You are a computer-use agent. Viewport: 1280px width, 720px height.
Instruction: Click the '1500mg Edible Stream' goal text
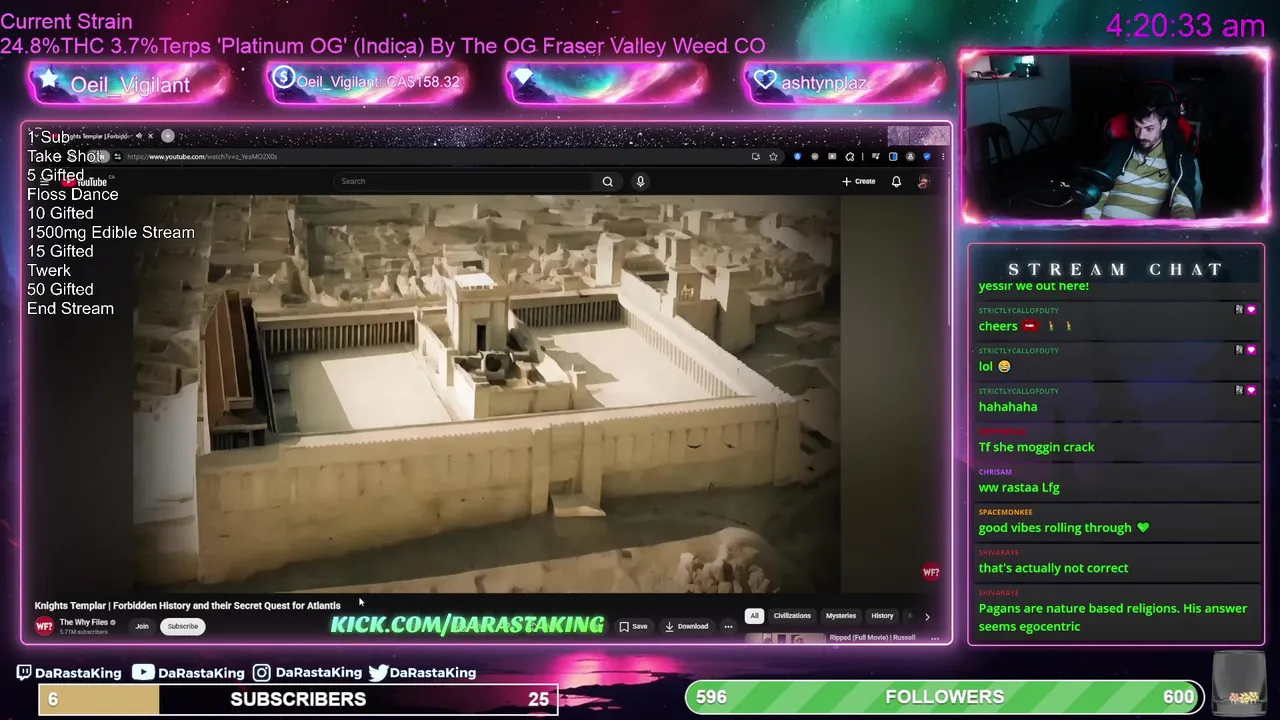click(x=111, y=232)
